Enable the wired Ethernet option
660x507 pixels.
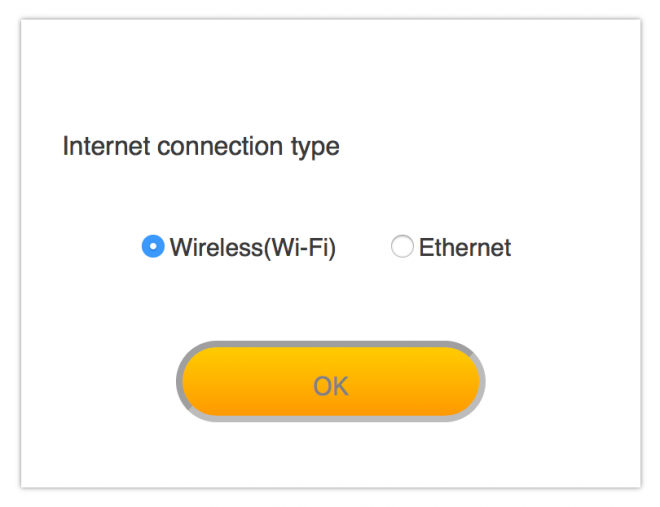[x=402, y=247]
